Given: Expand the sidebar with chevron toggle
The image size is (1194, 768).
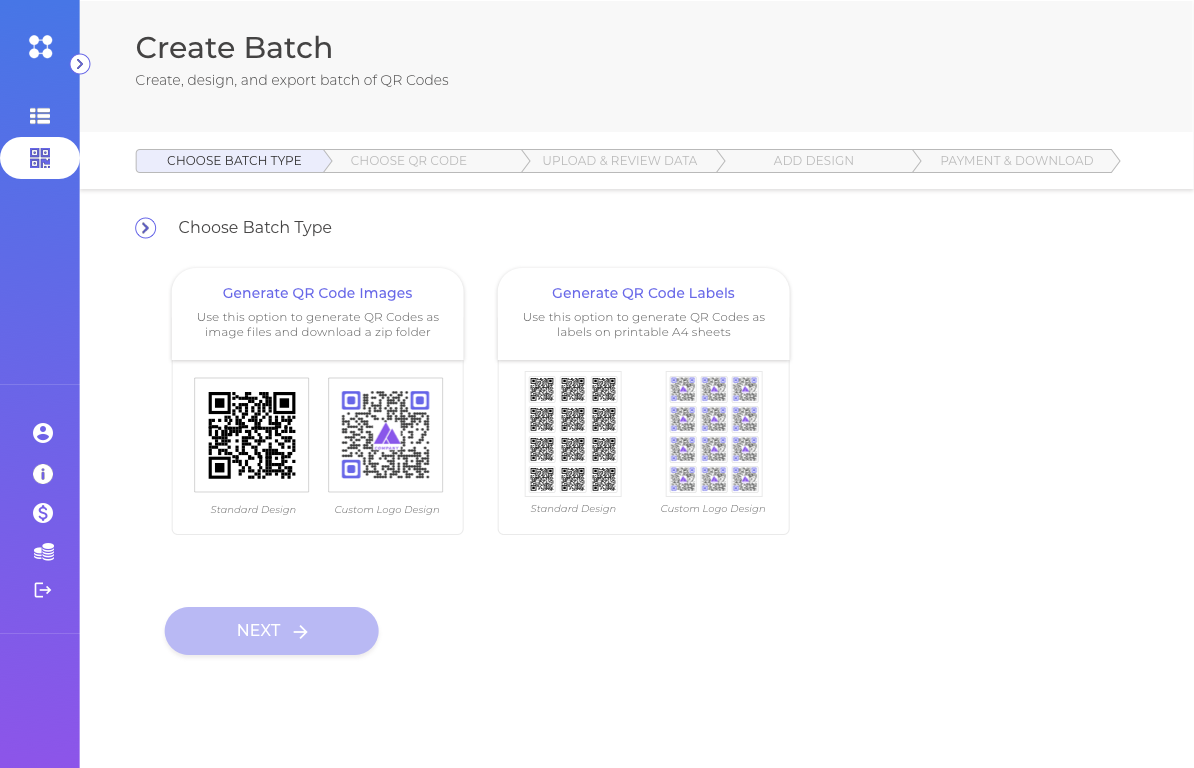Looking at the screenshot, I should click(x=80, y=64).
